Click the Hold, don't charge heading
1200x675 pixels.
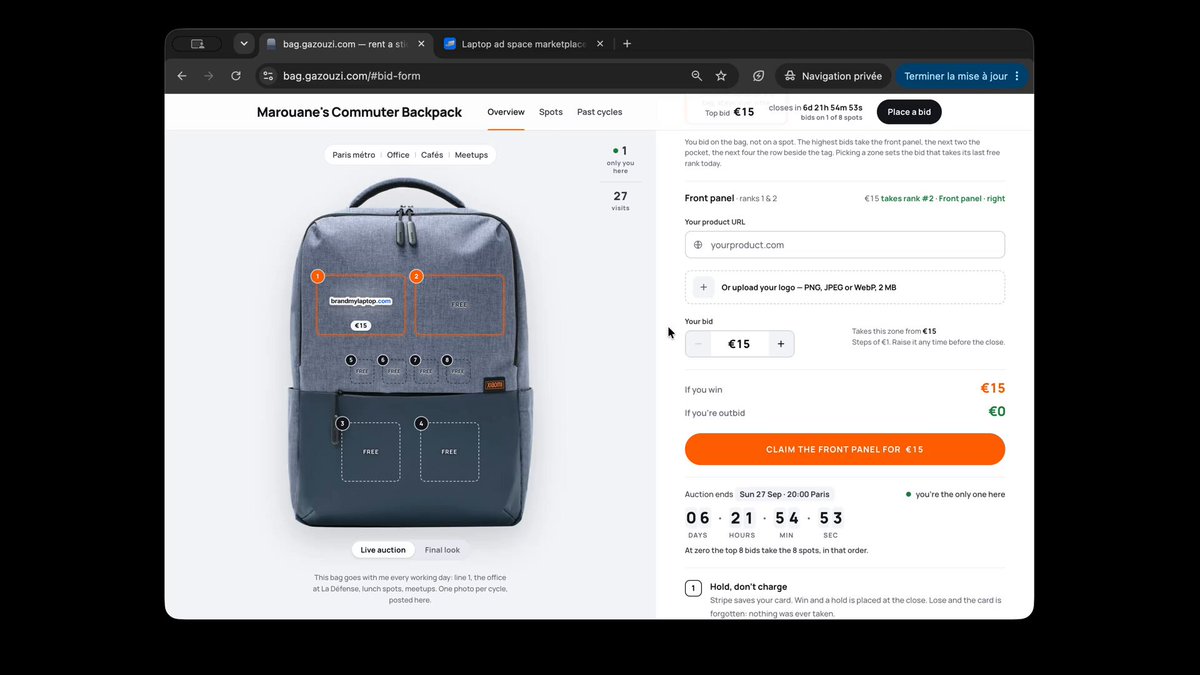[749, 587]
